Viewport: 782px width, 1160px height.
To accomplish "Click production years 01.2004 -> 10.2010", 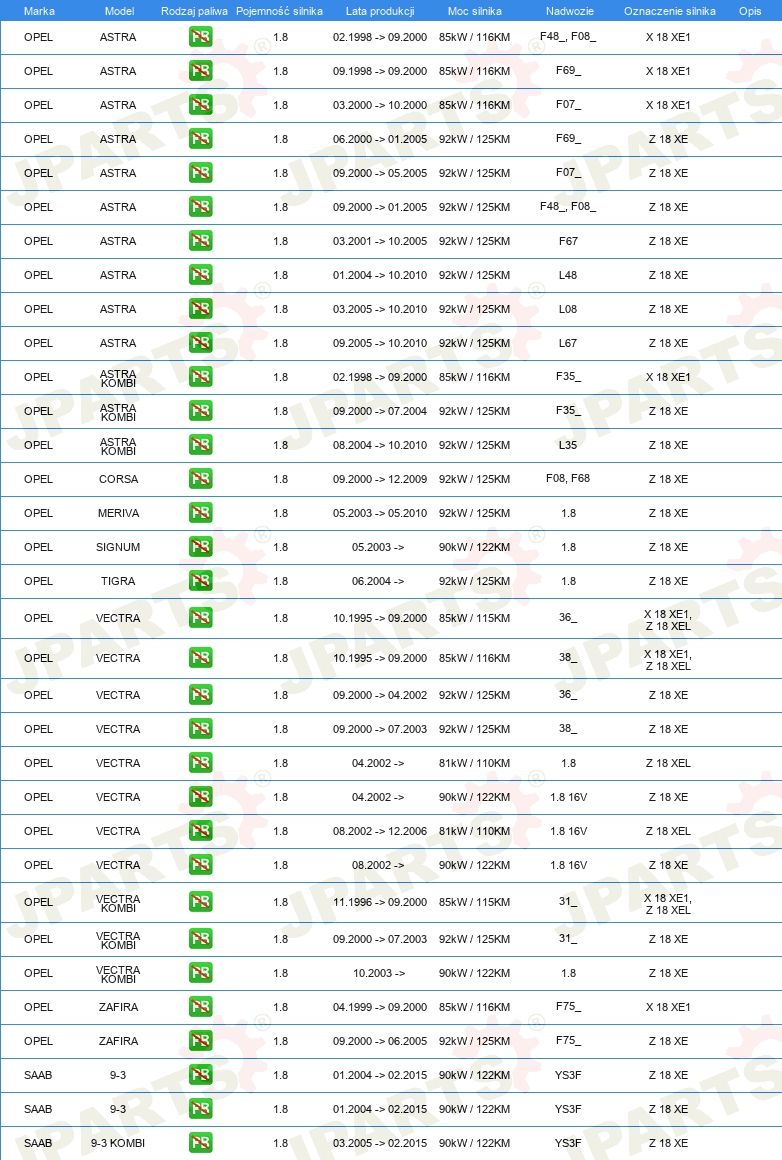I will 380,275.
